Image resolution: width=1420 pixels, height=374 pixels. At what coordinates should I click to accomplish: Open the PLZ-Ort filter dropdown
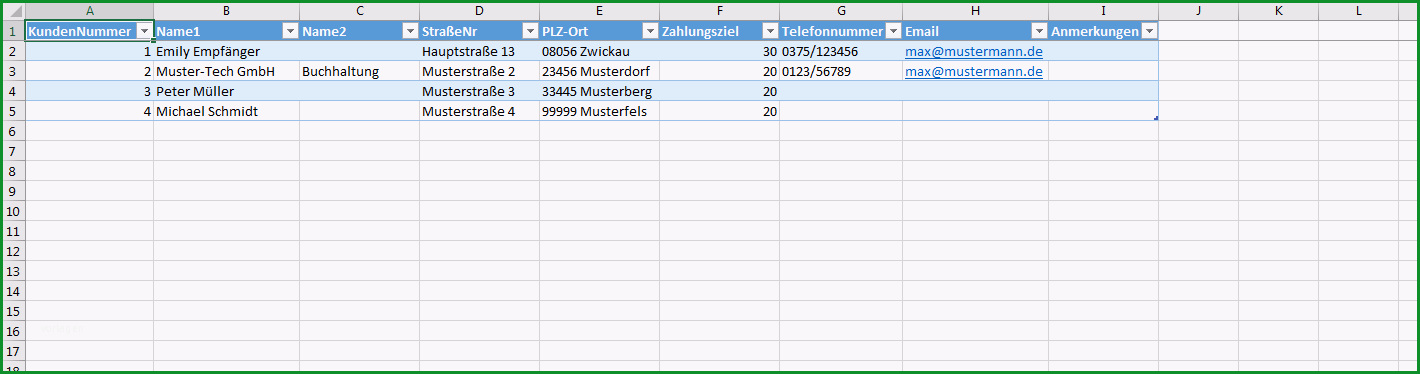point(650,31)
